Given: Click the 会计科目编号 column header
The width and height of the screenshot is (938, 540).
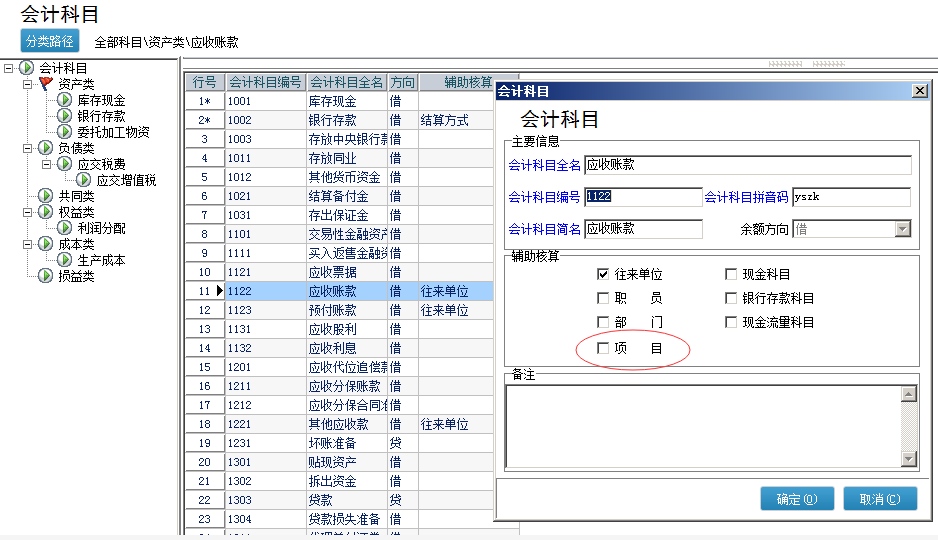Looking at the screenshot, I should point(265,82).
